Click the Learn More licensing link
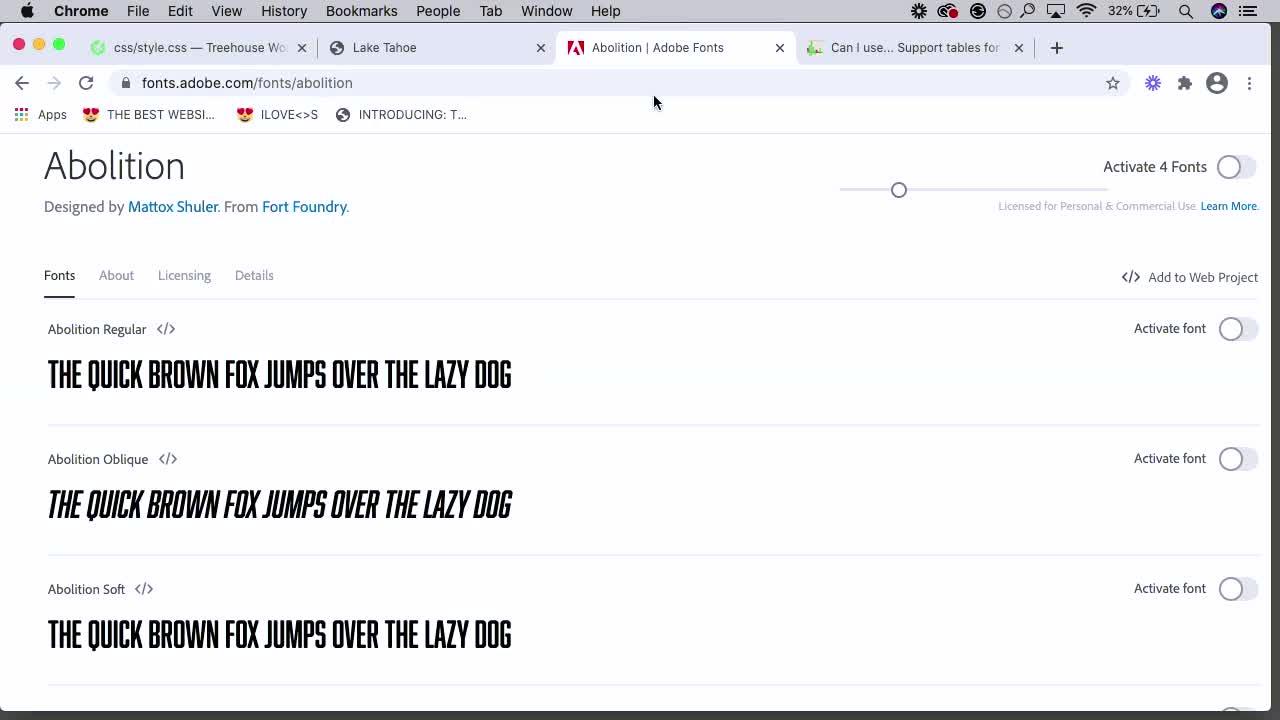The height and width of the screenshot is (720, 1280). (x=1228, y=206)
